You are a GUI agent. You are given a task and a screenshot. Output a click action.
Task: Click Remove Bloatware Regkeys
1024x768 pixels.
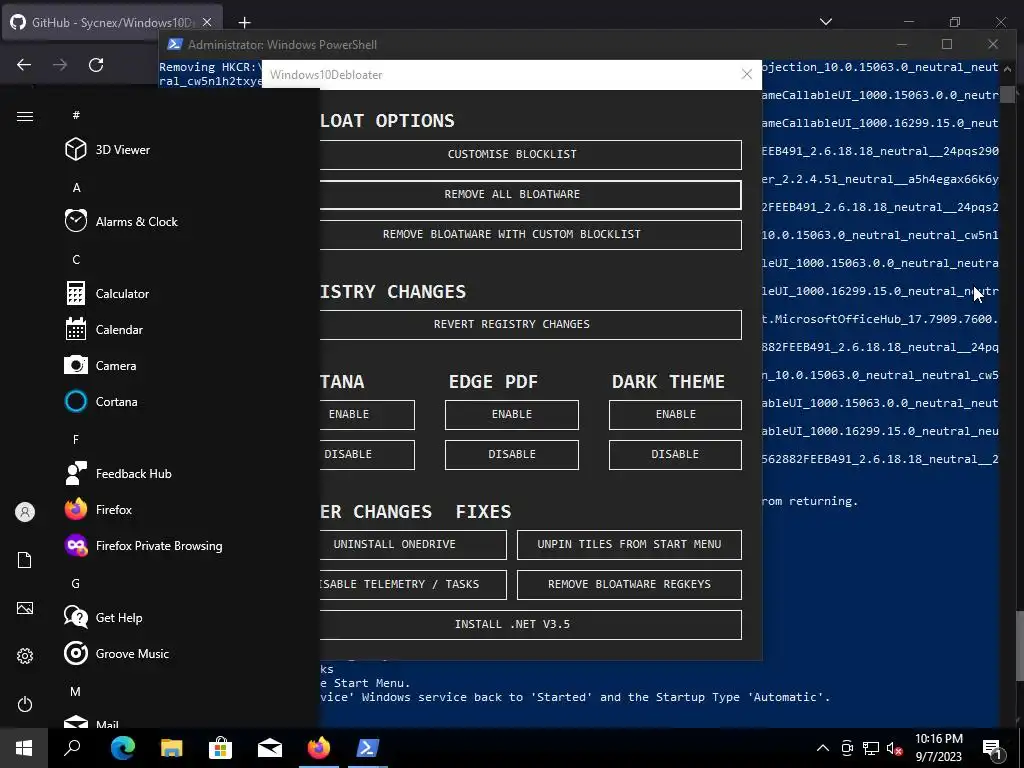pos(630,584)
